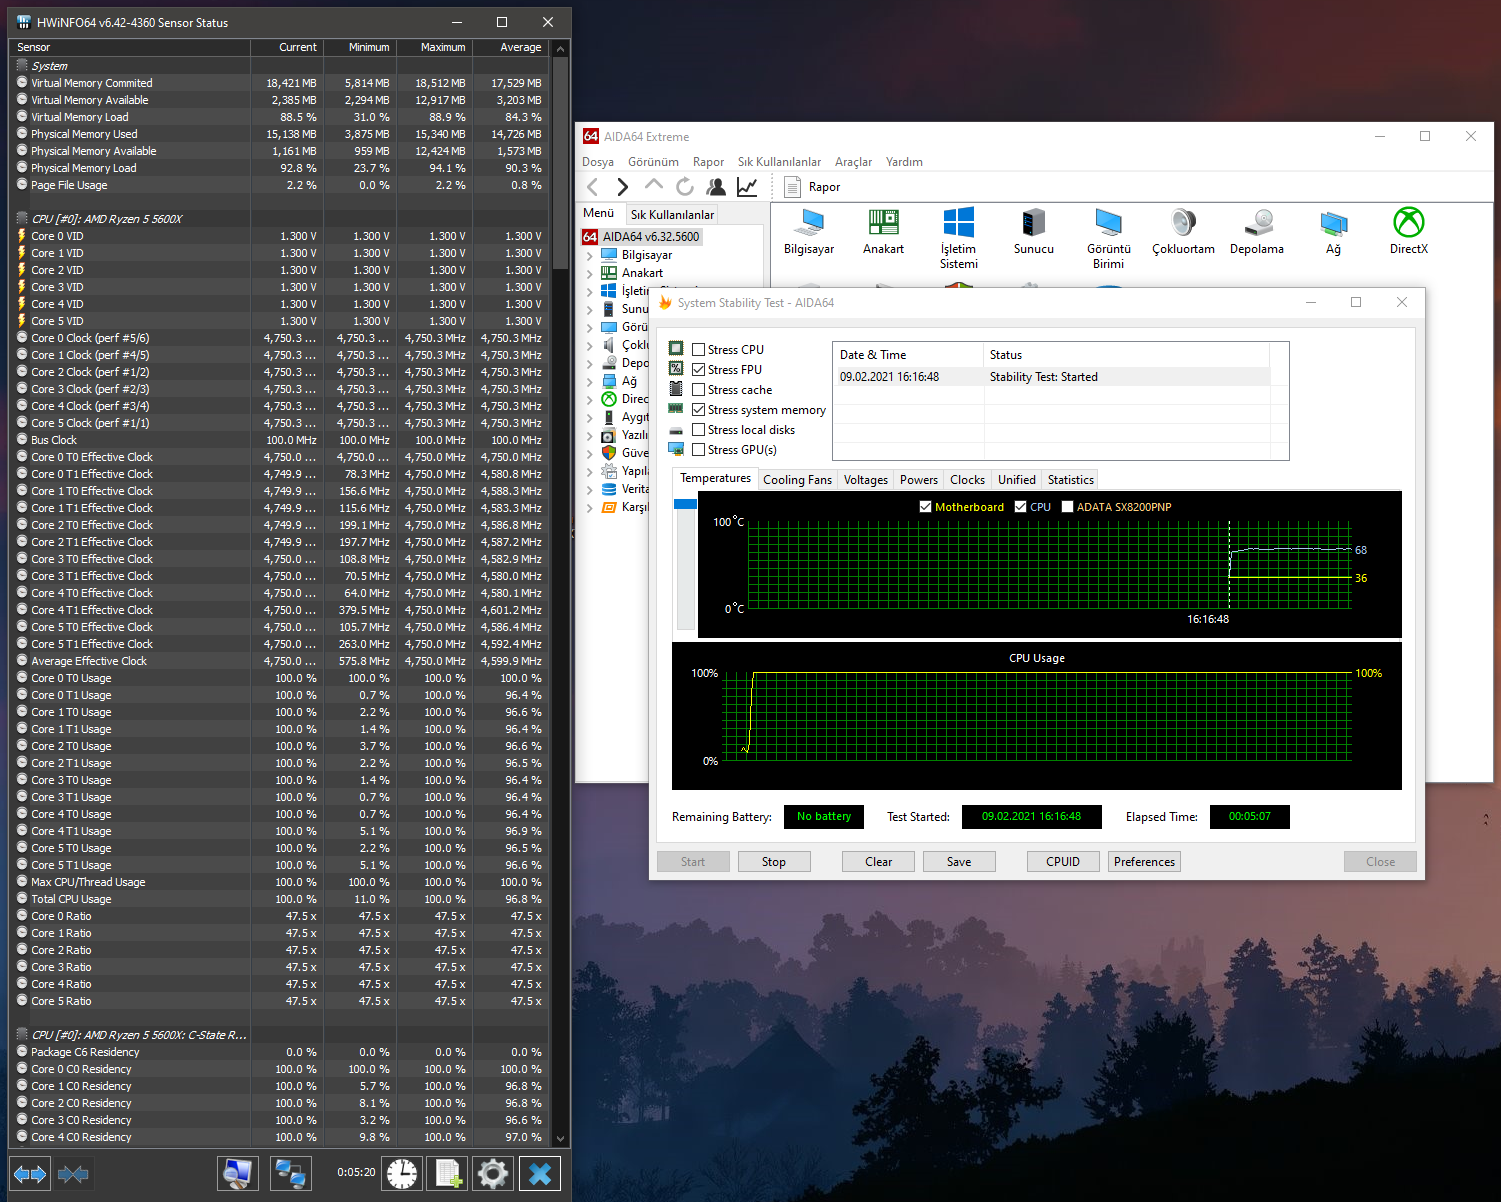The height and width of the screenshot is (1202, 1501).
Task: Click blue temperature graph scale slider
Action: coord(685,504)
